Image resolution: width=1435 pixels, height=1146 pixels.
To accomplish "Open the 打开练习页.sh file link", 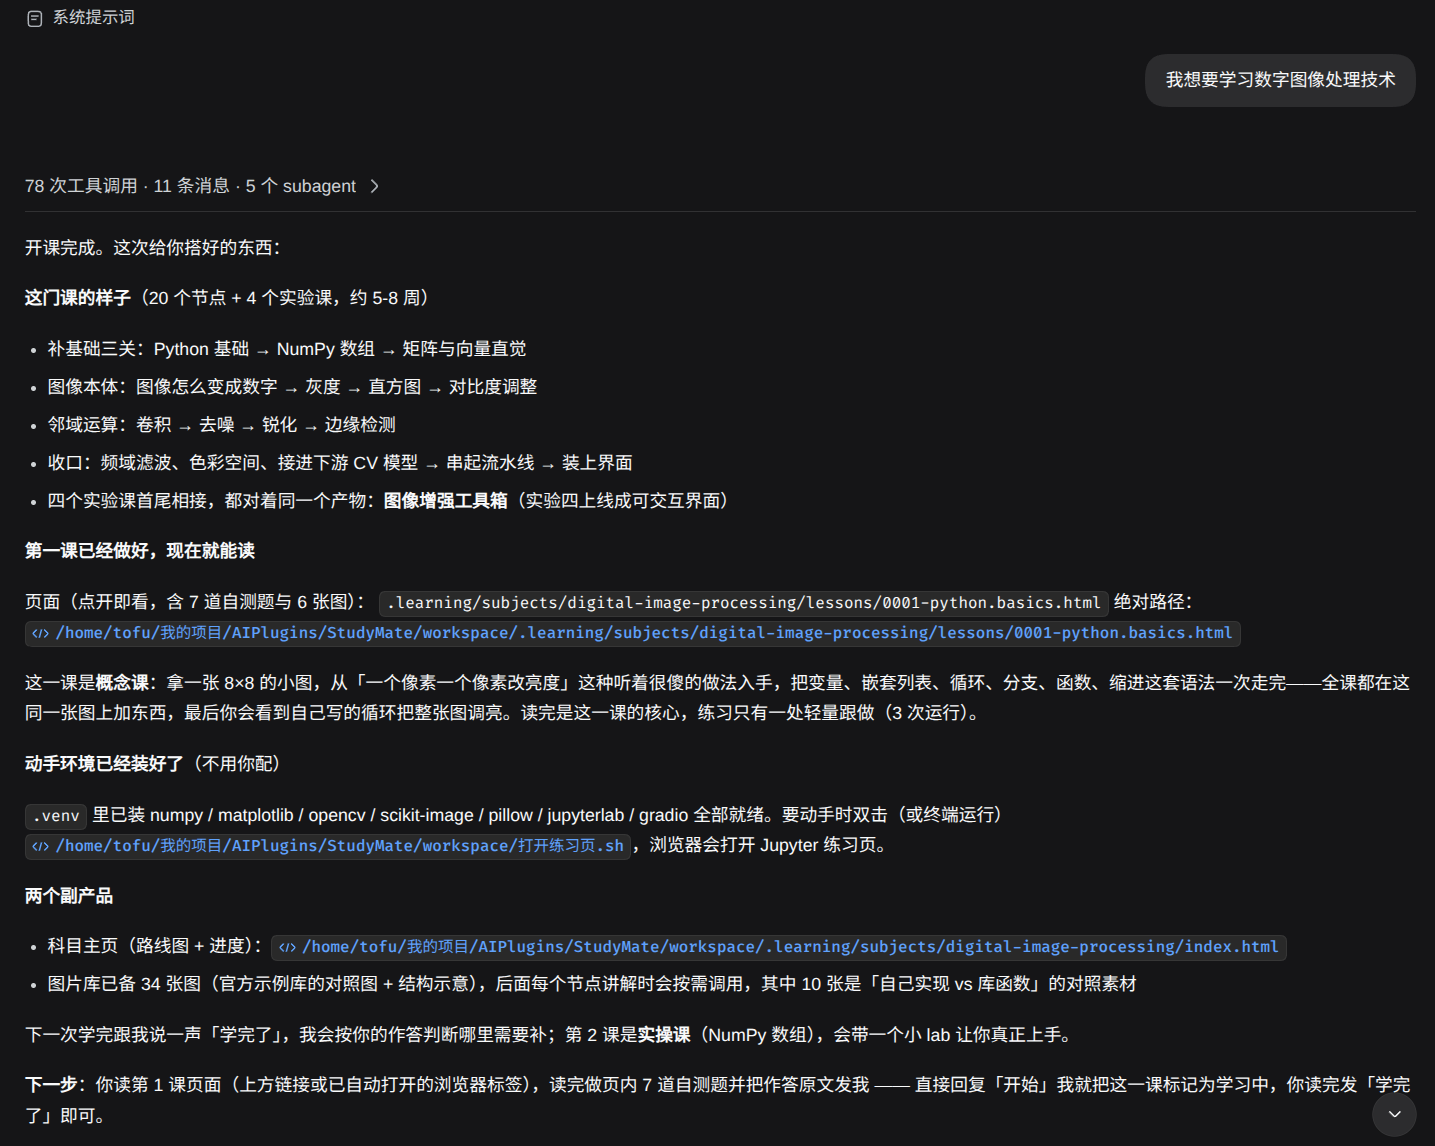I will click(328, 846).
